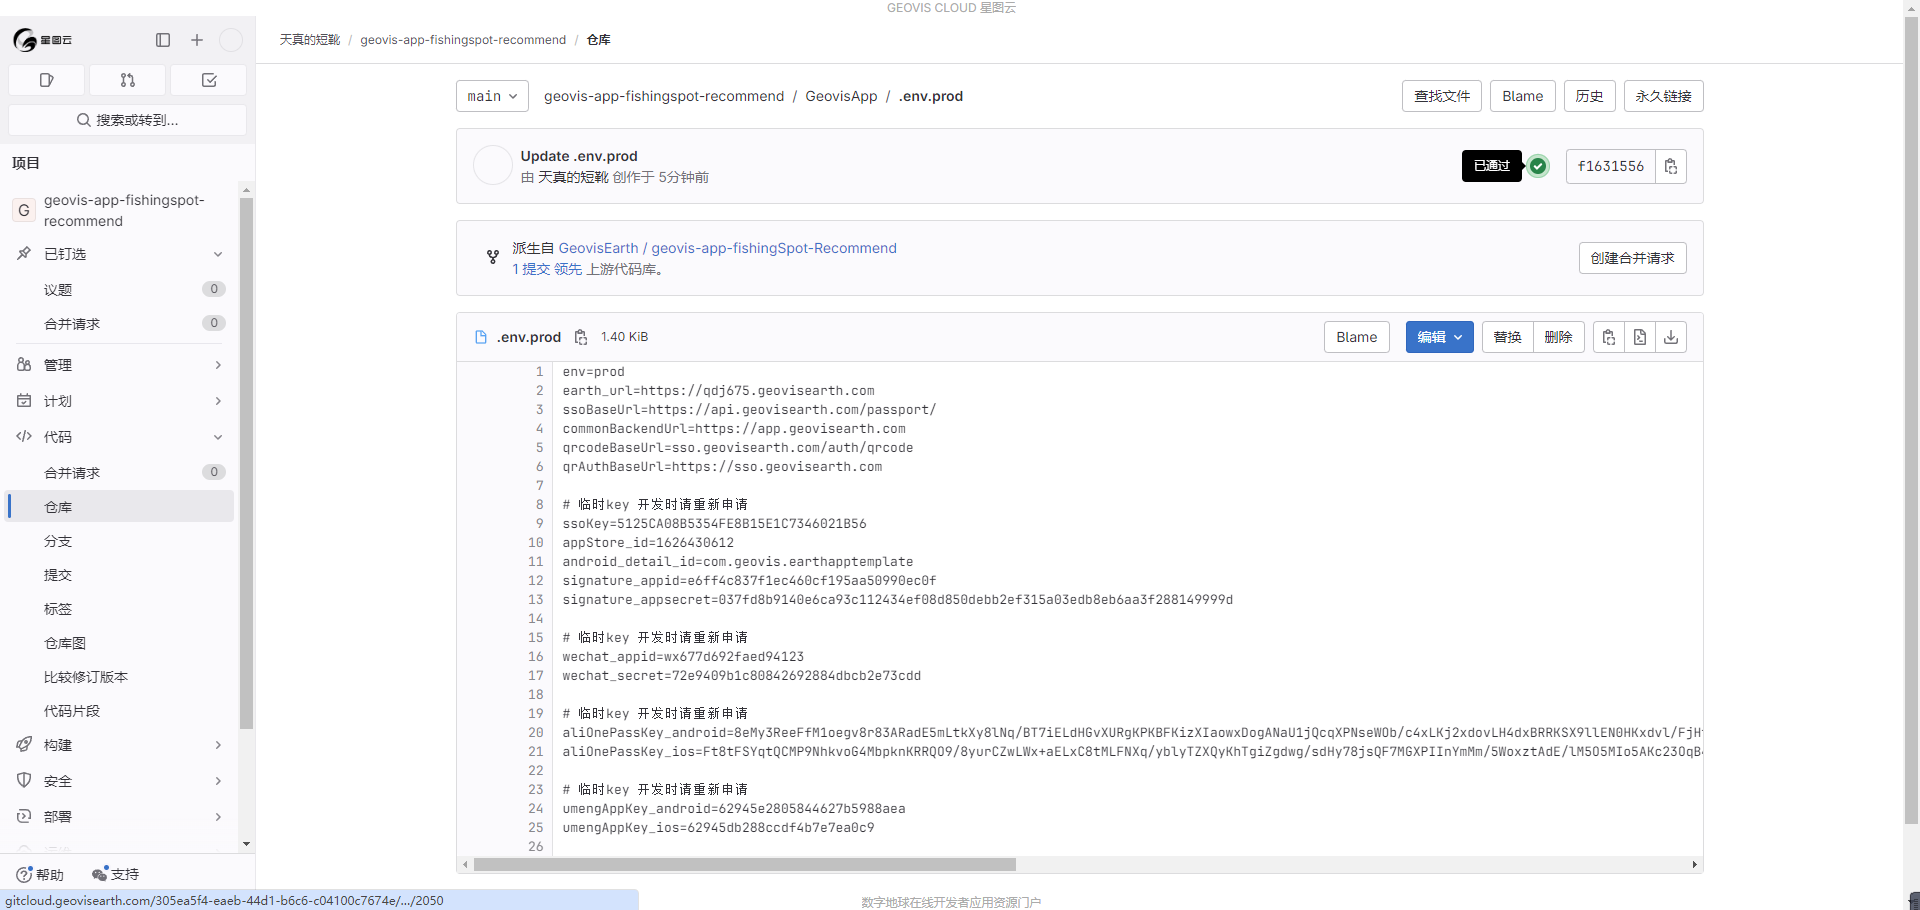Expand the 构建 menu
This screenshot has width=1920, height=910.
(121, 745)
